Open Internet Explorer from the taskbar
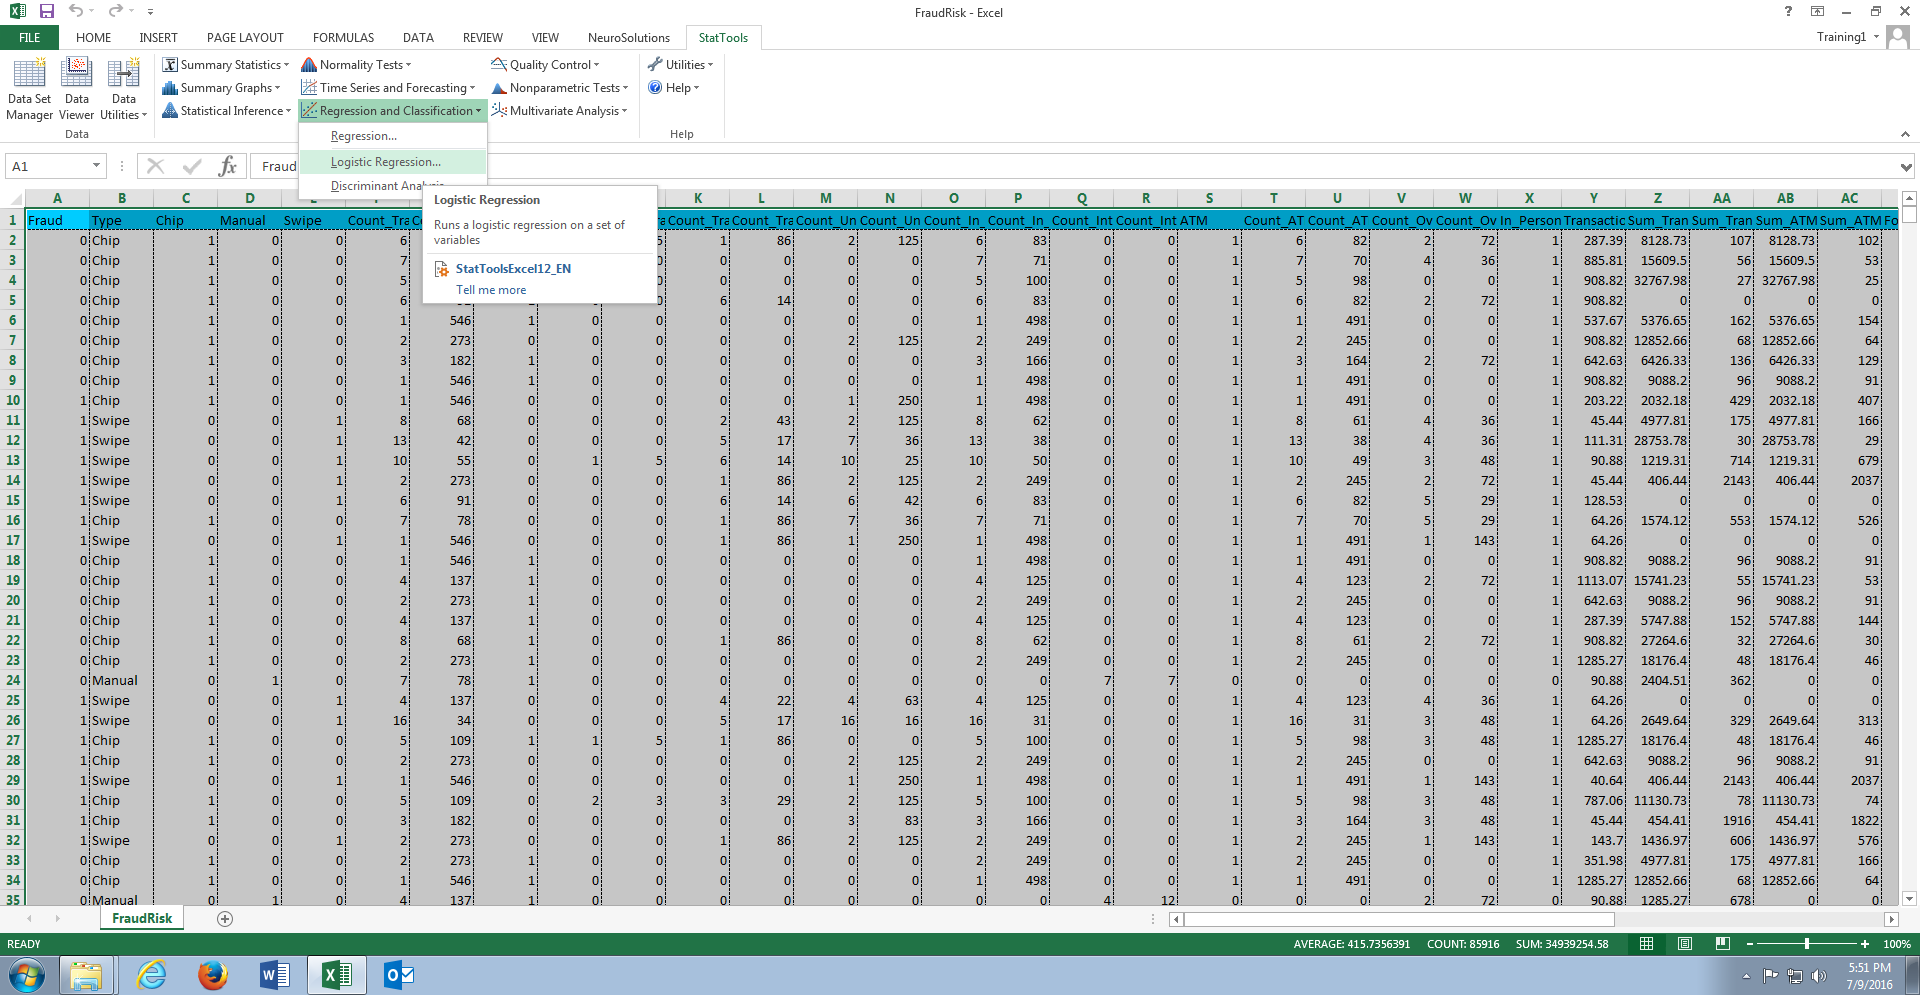The image size is (1920, 995). [x=151, y=975]
